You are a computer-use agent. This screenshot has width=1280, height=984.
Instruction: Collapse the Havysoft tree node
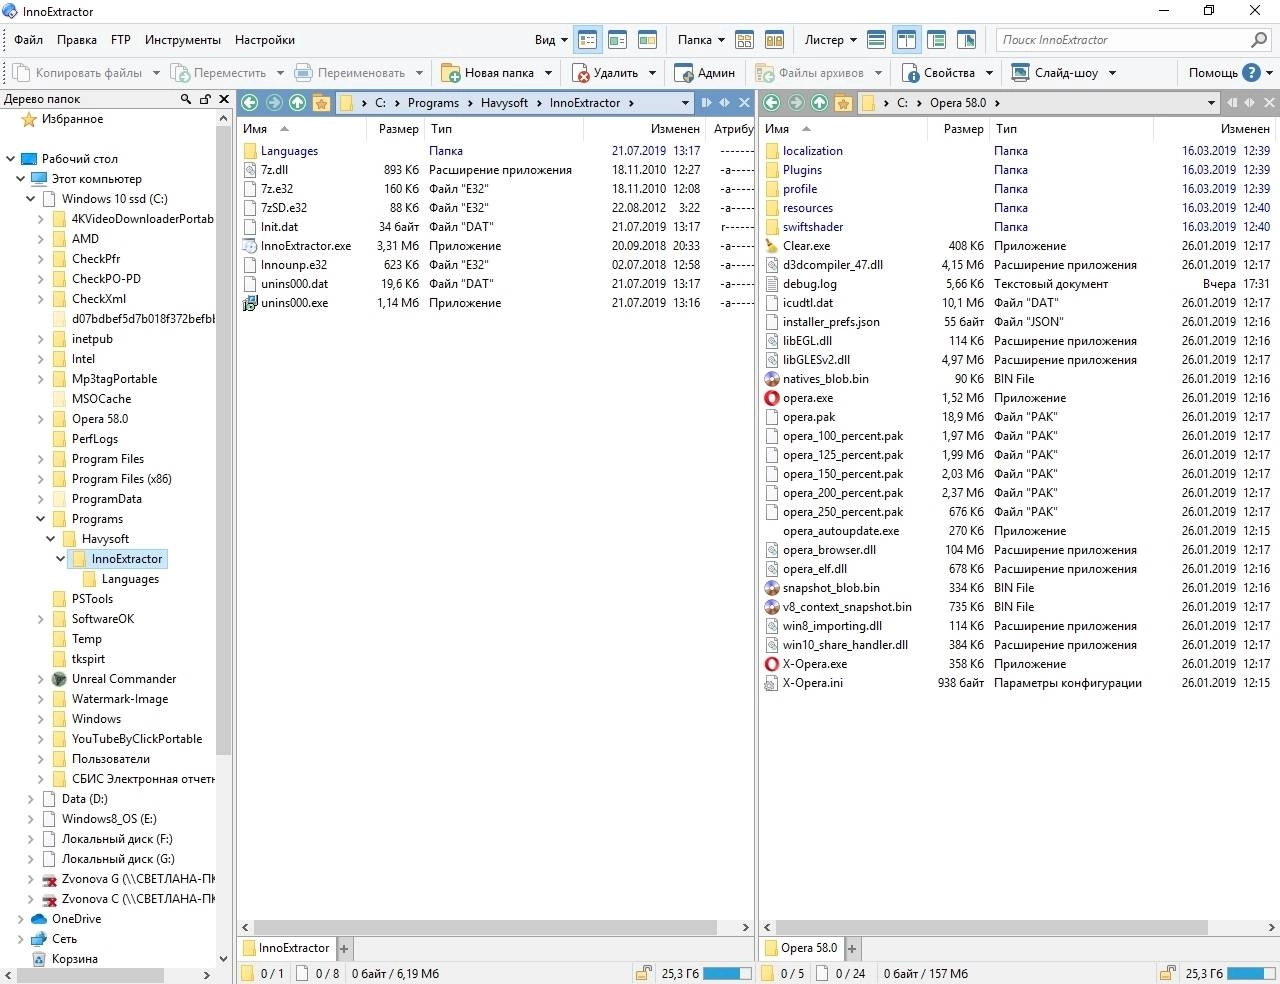(51, 539)
